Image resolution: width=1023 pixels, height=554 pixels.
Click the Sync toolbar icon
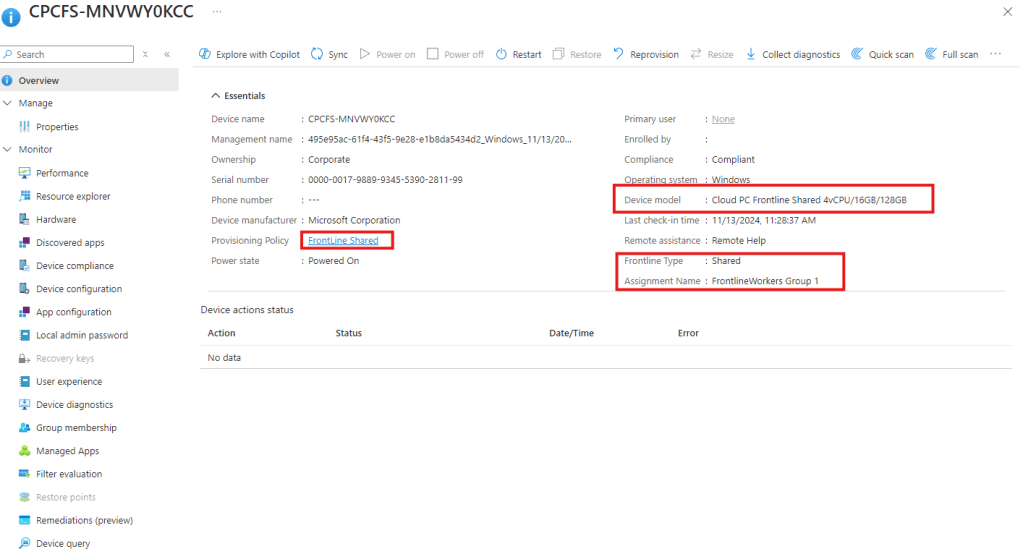click(x=317, y=54)
